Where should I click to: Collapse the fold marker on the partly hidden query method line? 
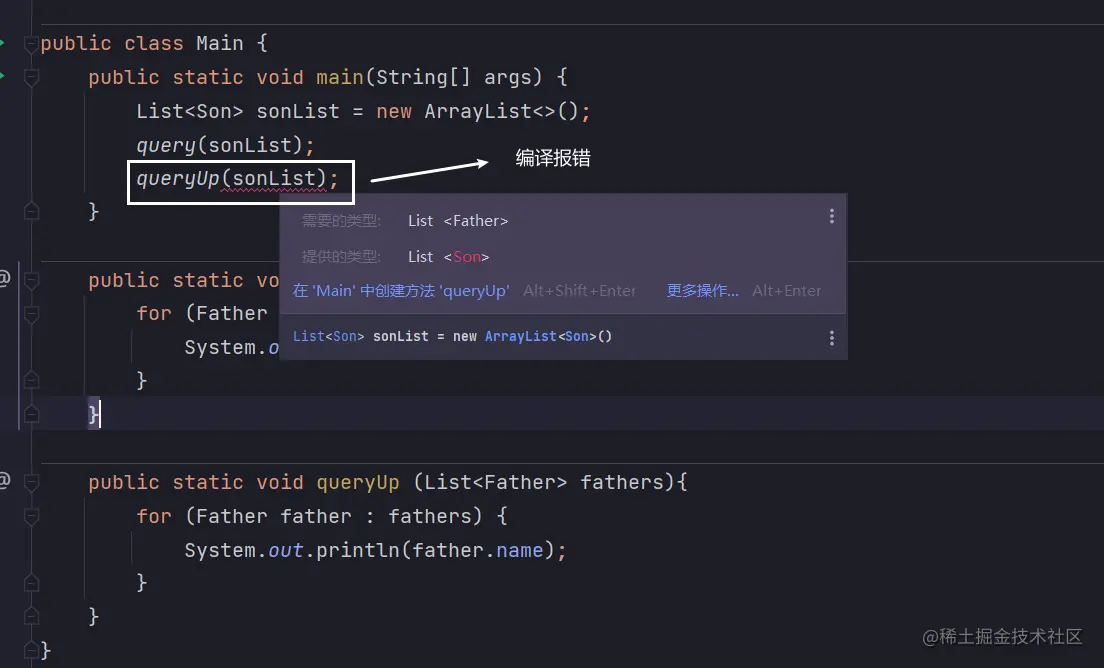[x=31, y=281]
